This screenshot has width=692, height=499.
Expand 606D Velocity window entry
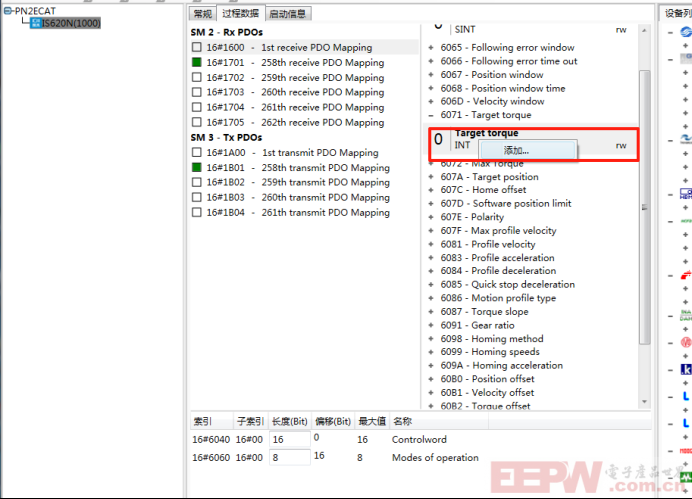(x=431, y=101)
